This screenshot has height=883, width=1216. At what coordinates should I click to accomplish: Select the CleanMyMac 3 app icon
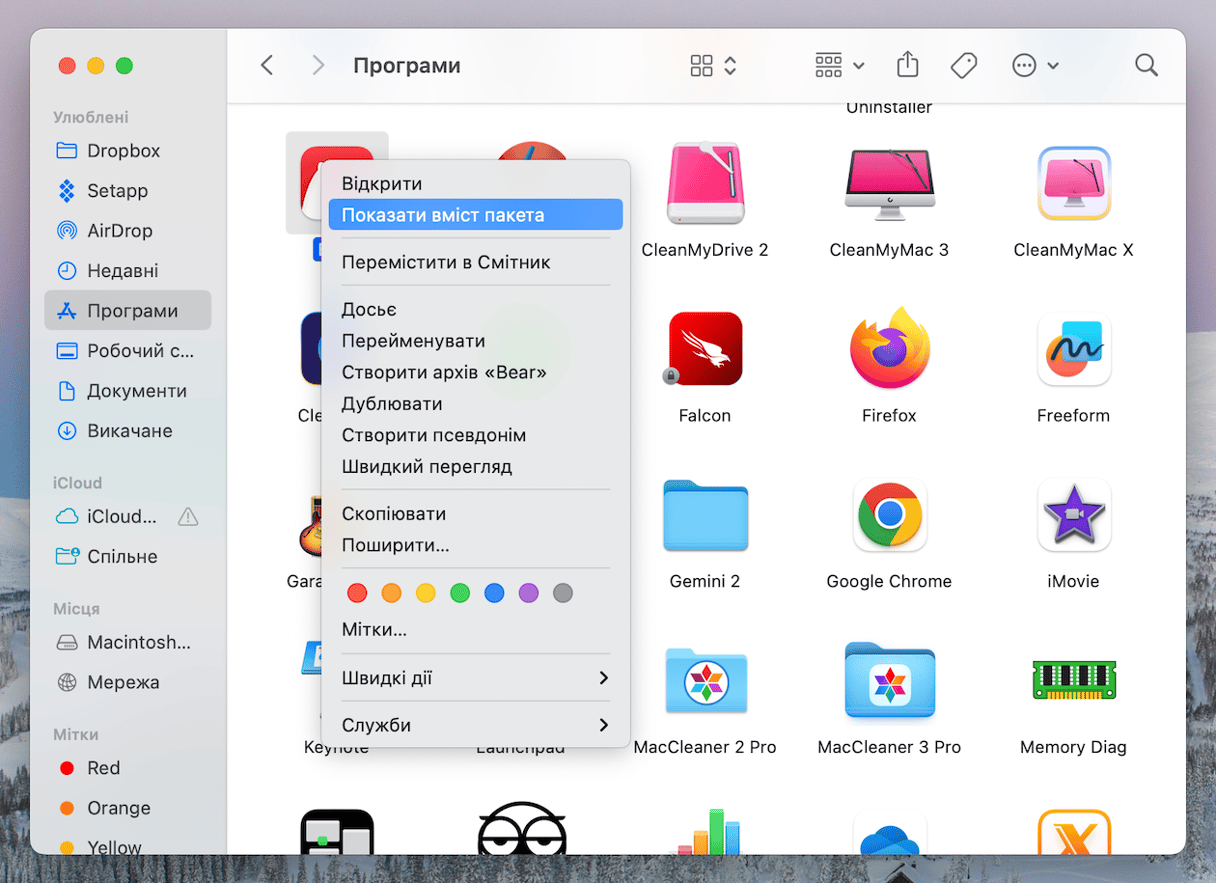[889, 184]
